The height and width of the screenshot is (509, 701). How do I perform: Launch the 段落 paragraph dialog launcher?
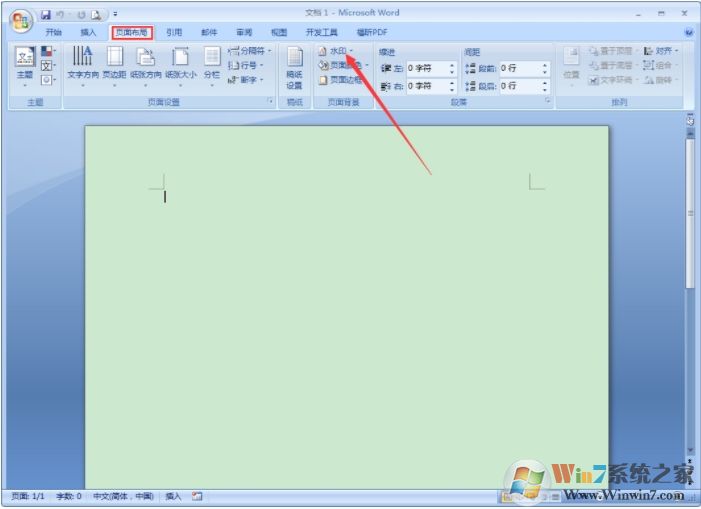(548, 101)
